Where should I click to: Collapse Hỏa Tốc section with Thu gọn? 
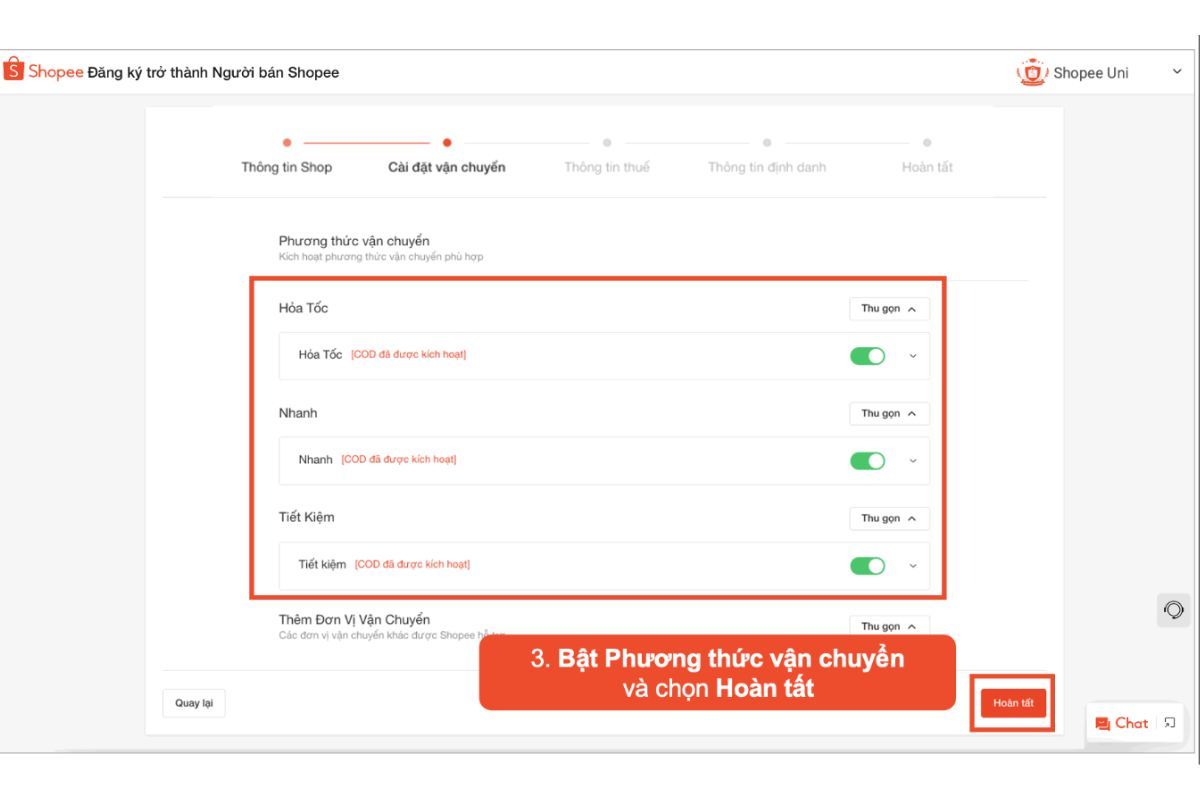click(x=889, y=309)
